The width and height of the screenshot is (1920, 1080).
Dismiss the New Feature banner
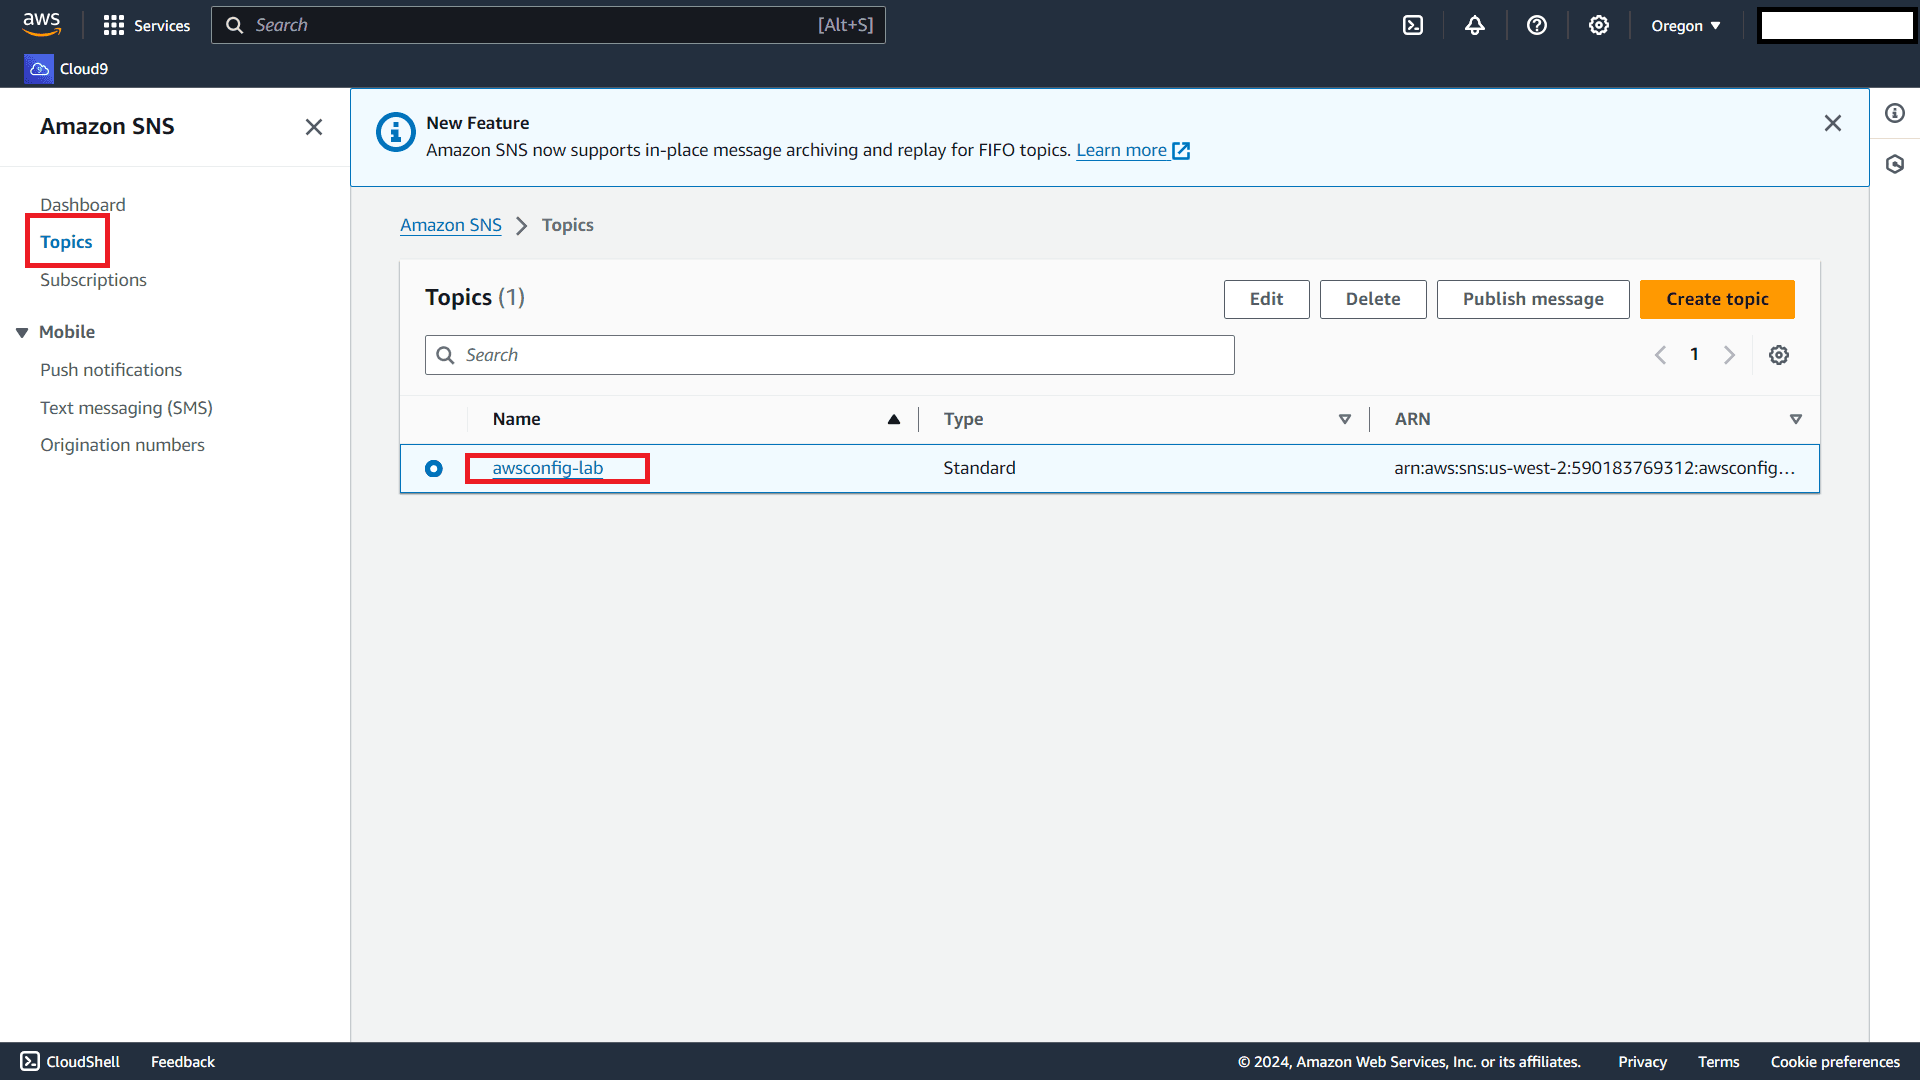point(1833,123)
